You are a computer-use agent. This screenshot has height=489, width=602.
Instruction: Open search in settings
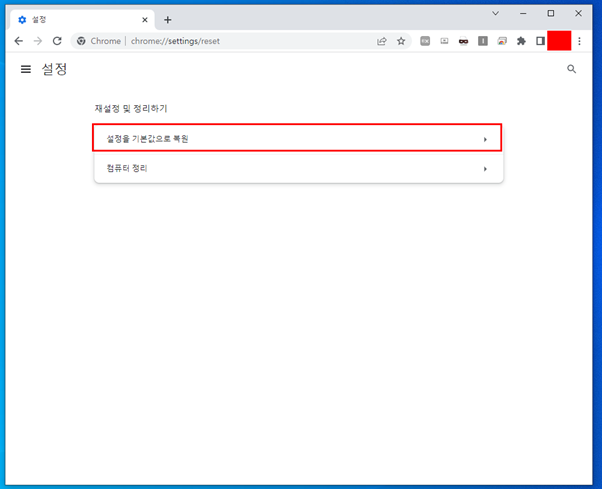(571, 69)
